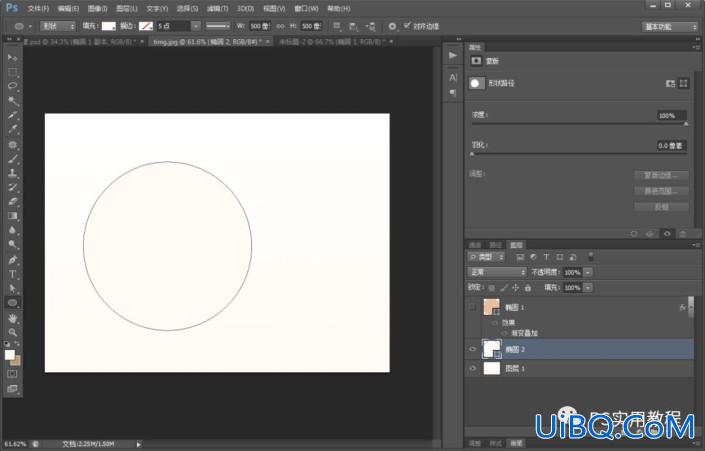
Task: Open the 文件(F) menu
Action: (38, 9)
